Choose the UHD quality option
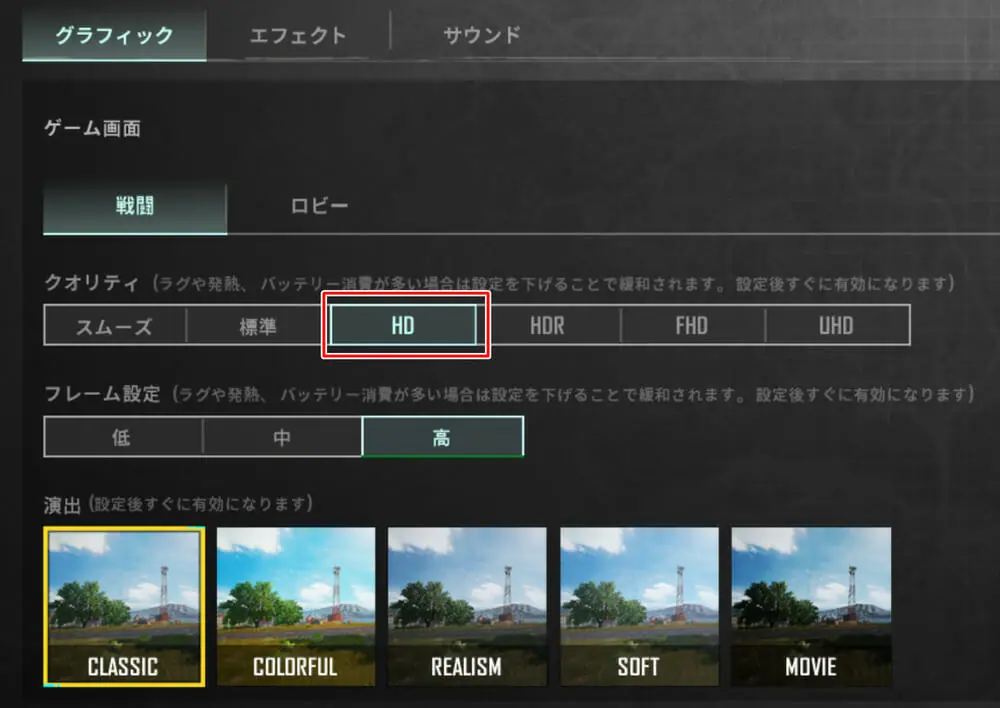 point(837,326)
